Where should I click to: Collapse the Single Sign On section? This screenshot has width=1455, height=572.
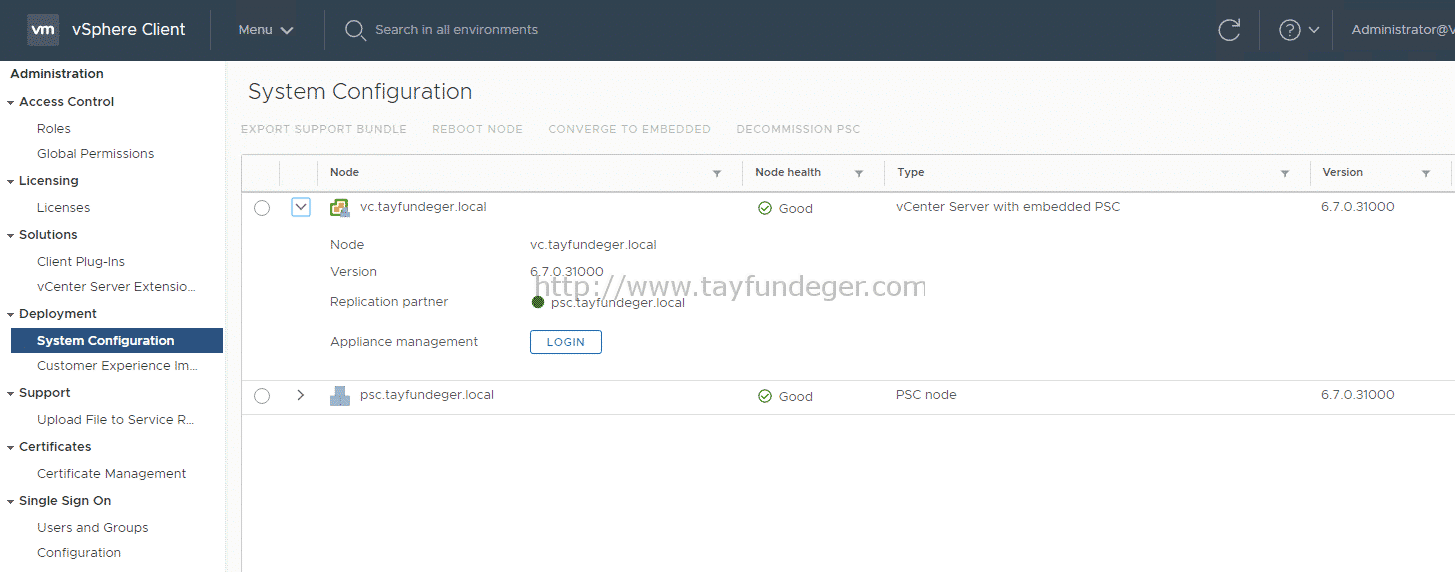pyautogui.click(x=10, y=501)
